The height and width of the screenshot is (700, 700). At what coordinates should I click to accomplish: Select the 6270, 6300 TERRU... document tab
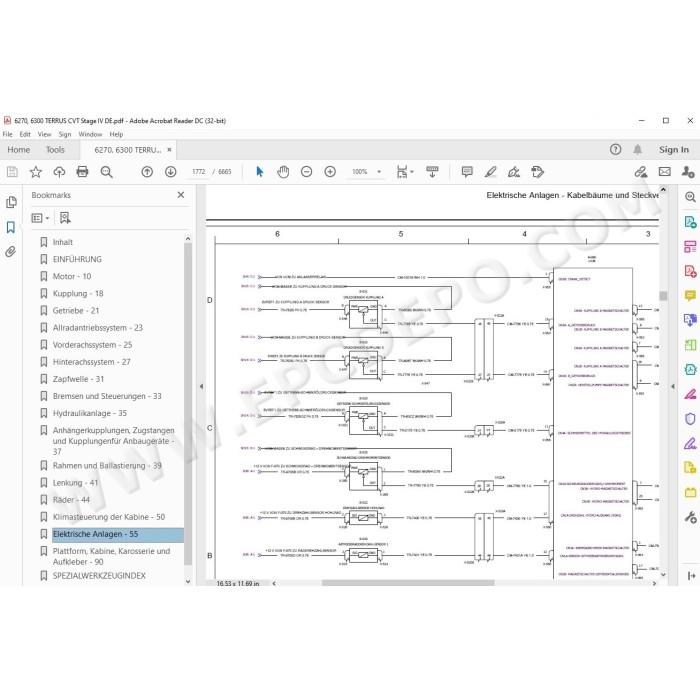128,150
